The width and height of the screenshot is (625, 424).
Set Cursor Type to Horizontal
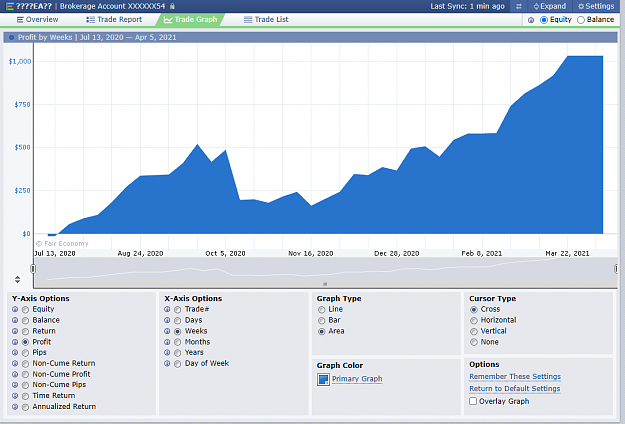474,320
